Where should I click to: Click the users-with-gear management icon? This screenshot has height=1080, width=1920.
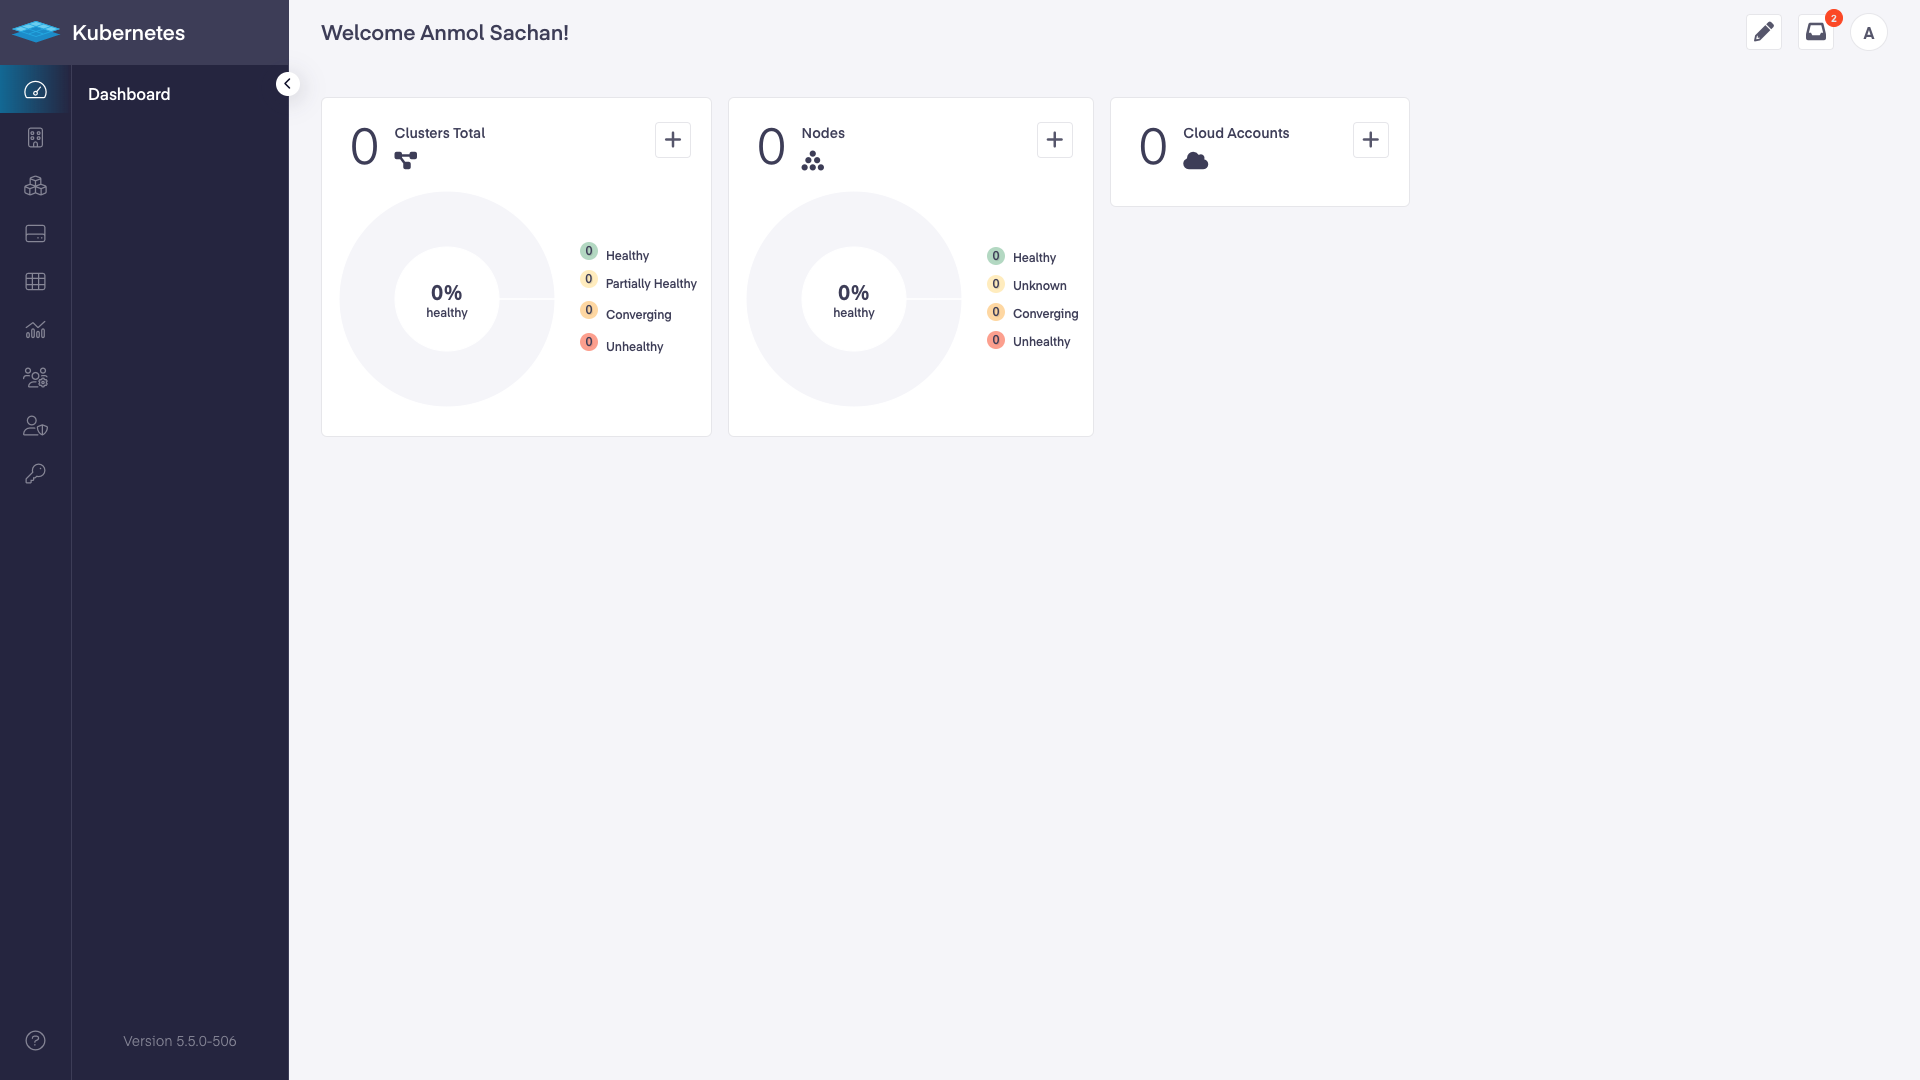point(35,377)
